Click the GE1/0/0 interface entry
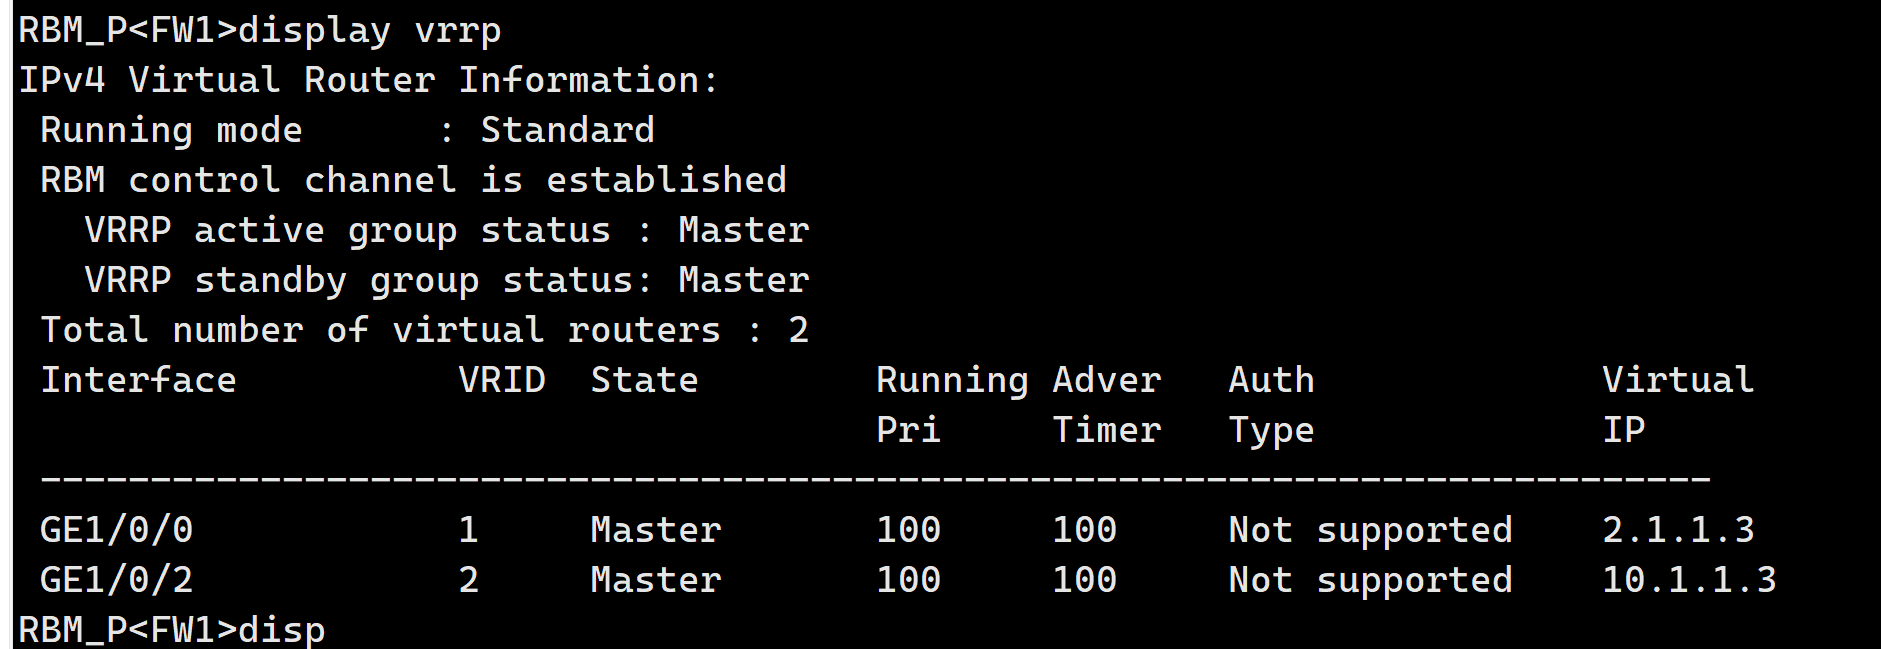 click(x=116, y=530)
